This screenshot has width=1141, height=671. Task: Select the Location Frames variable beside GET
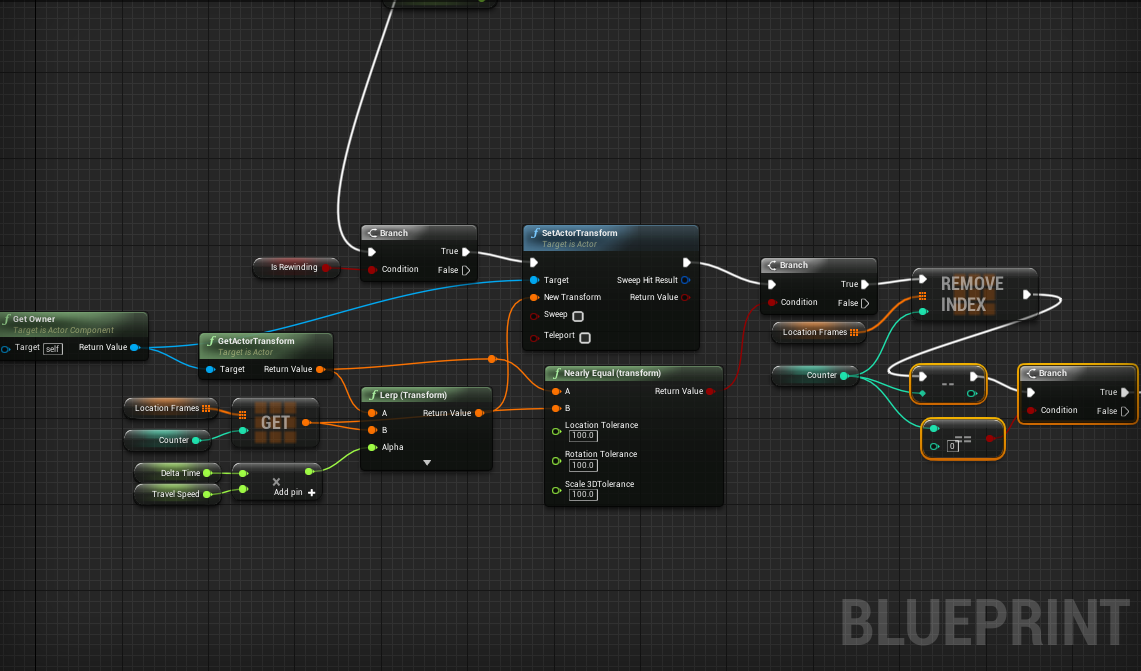[x=172, y=408]
